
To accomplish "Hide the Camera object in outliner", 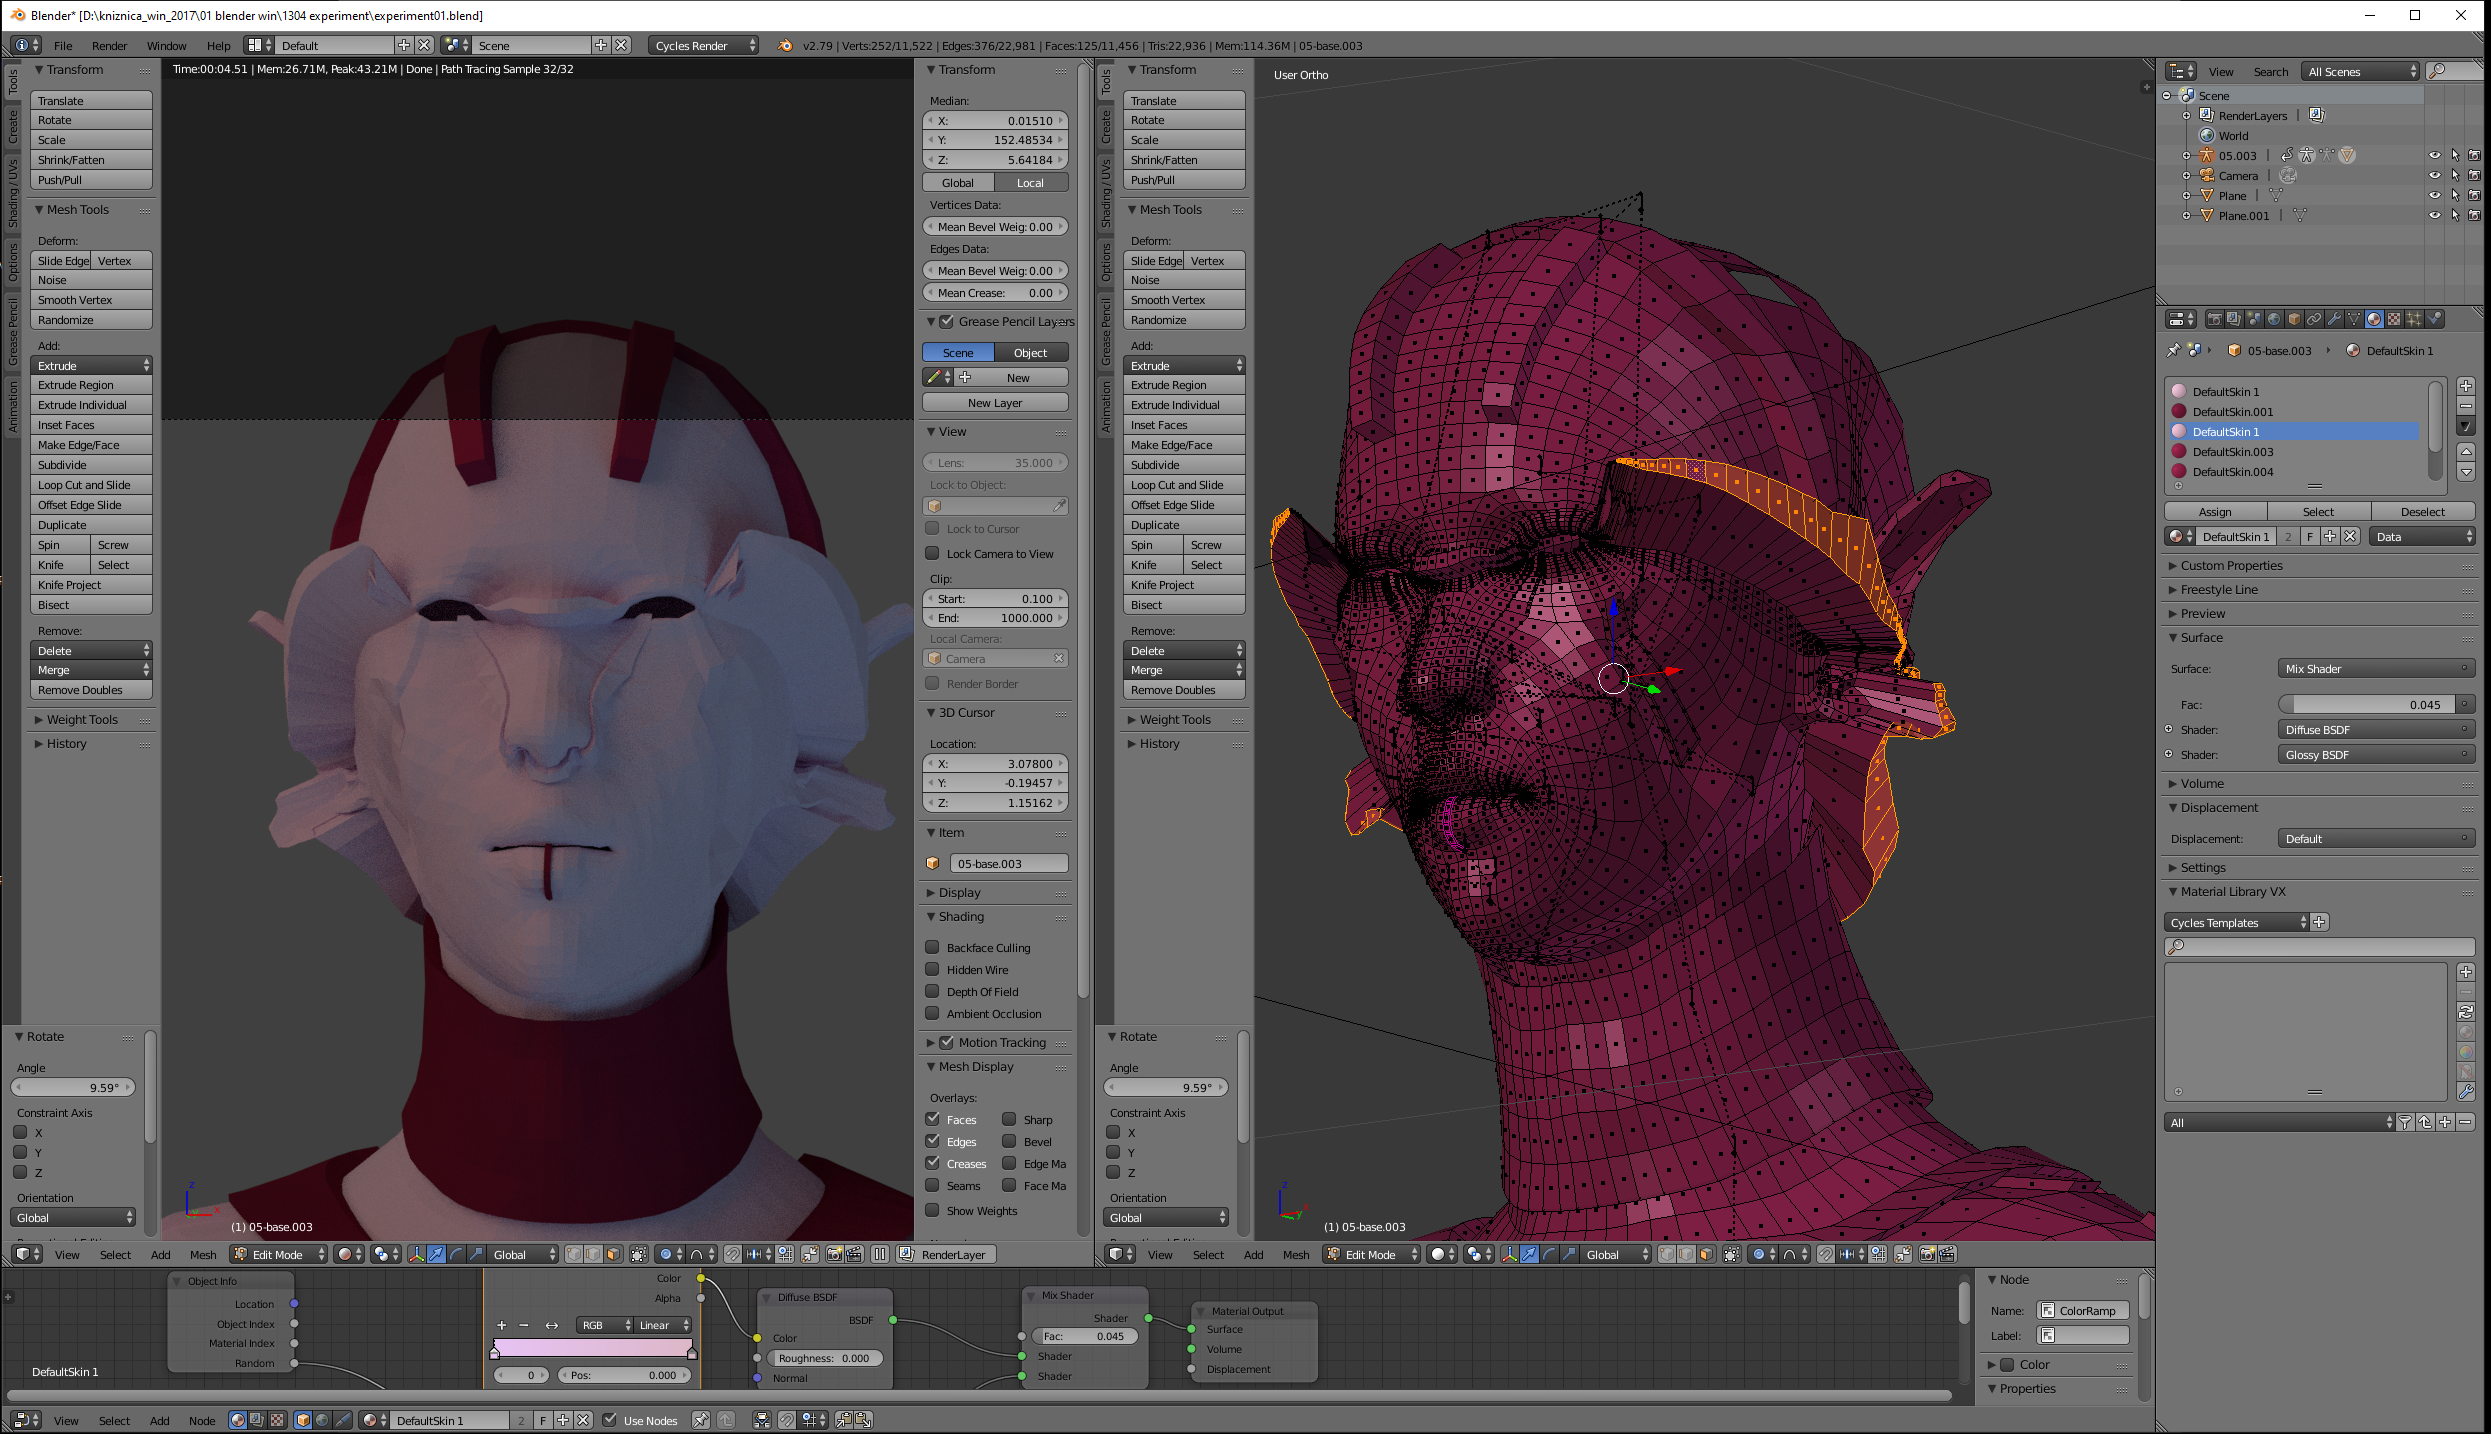I will pyautogui.click(x=2434, y=175).
